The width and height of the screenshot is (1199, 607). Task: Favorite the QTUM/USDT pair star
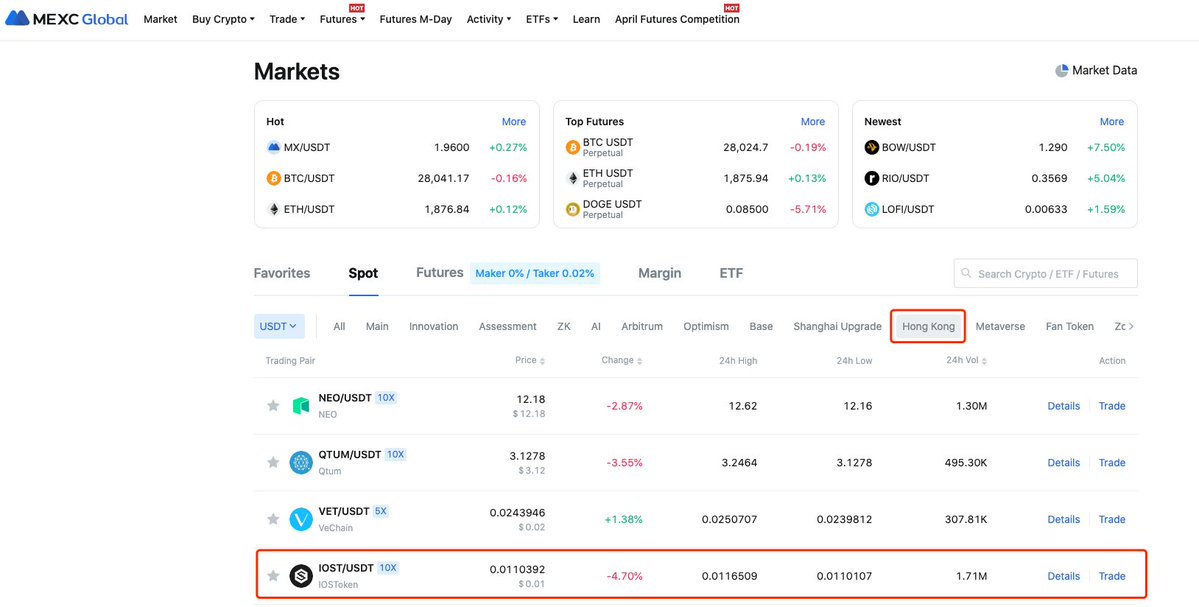click(273, 463)
